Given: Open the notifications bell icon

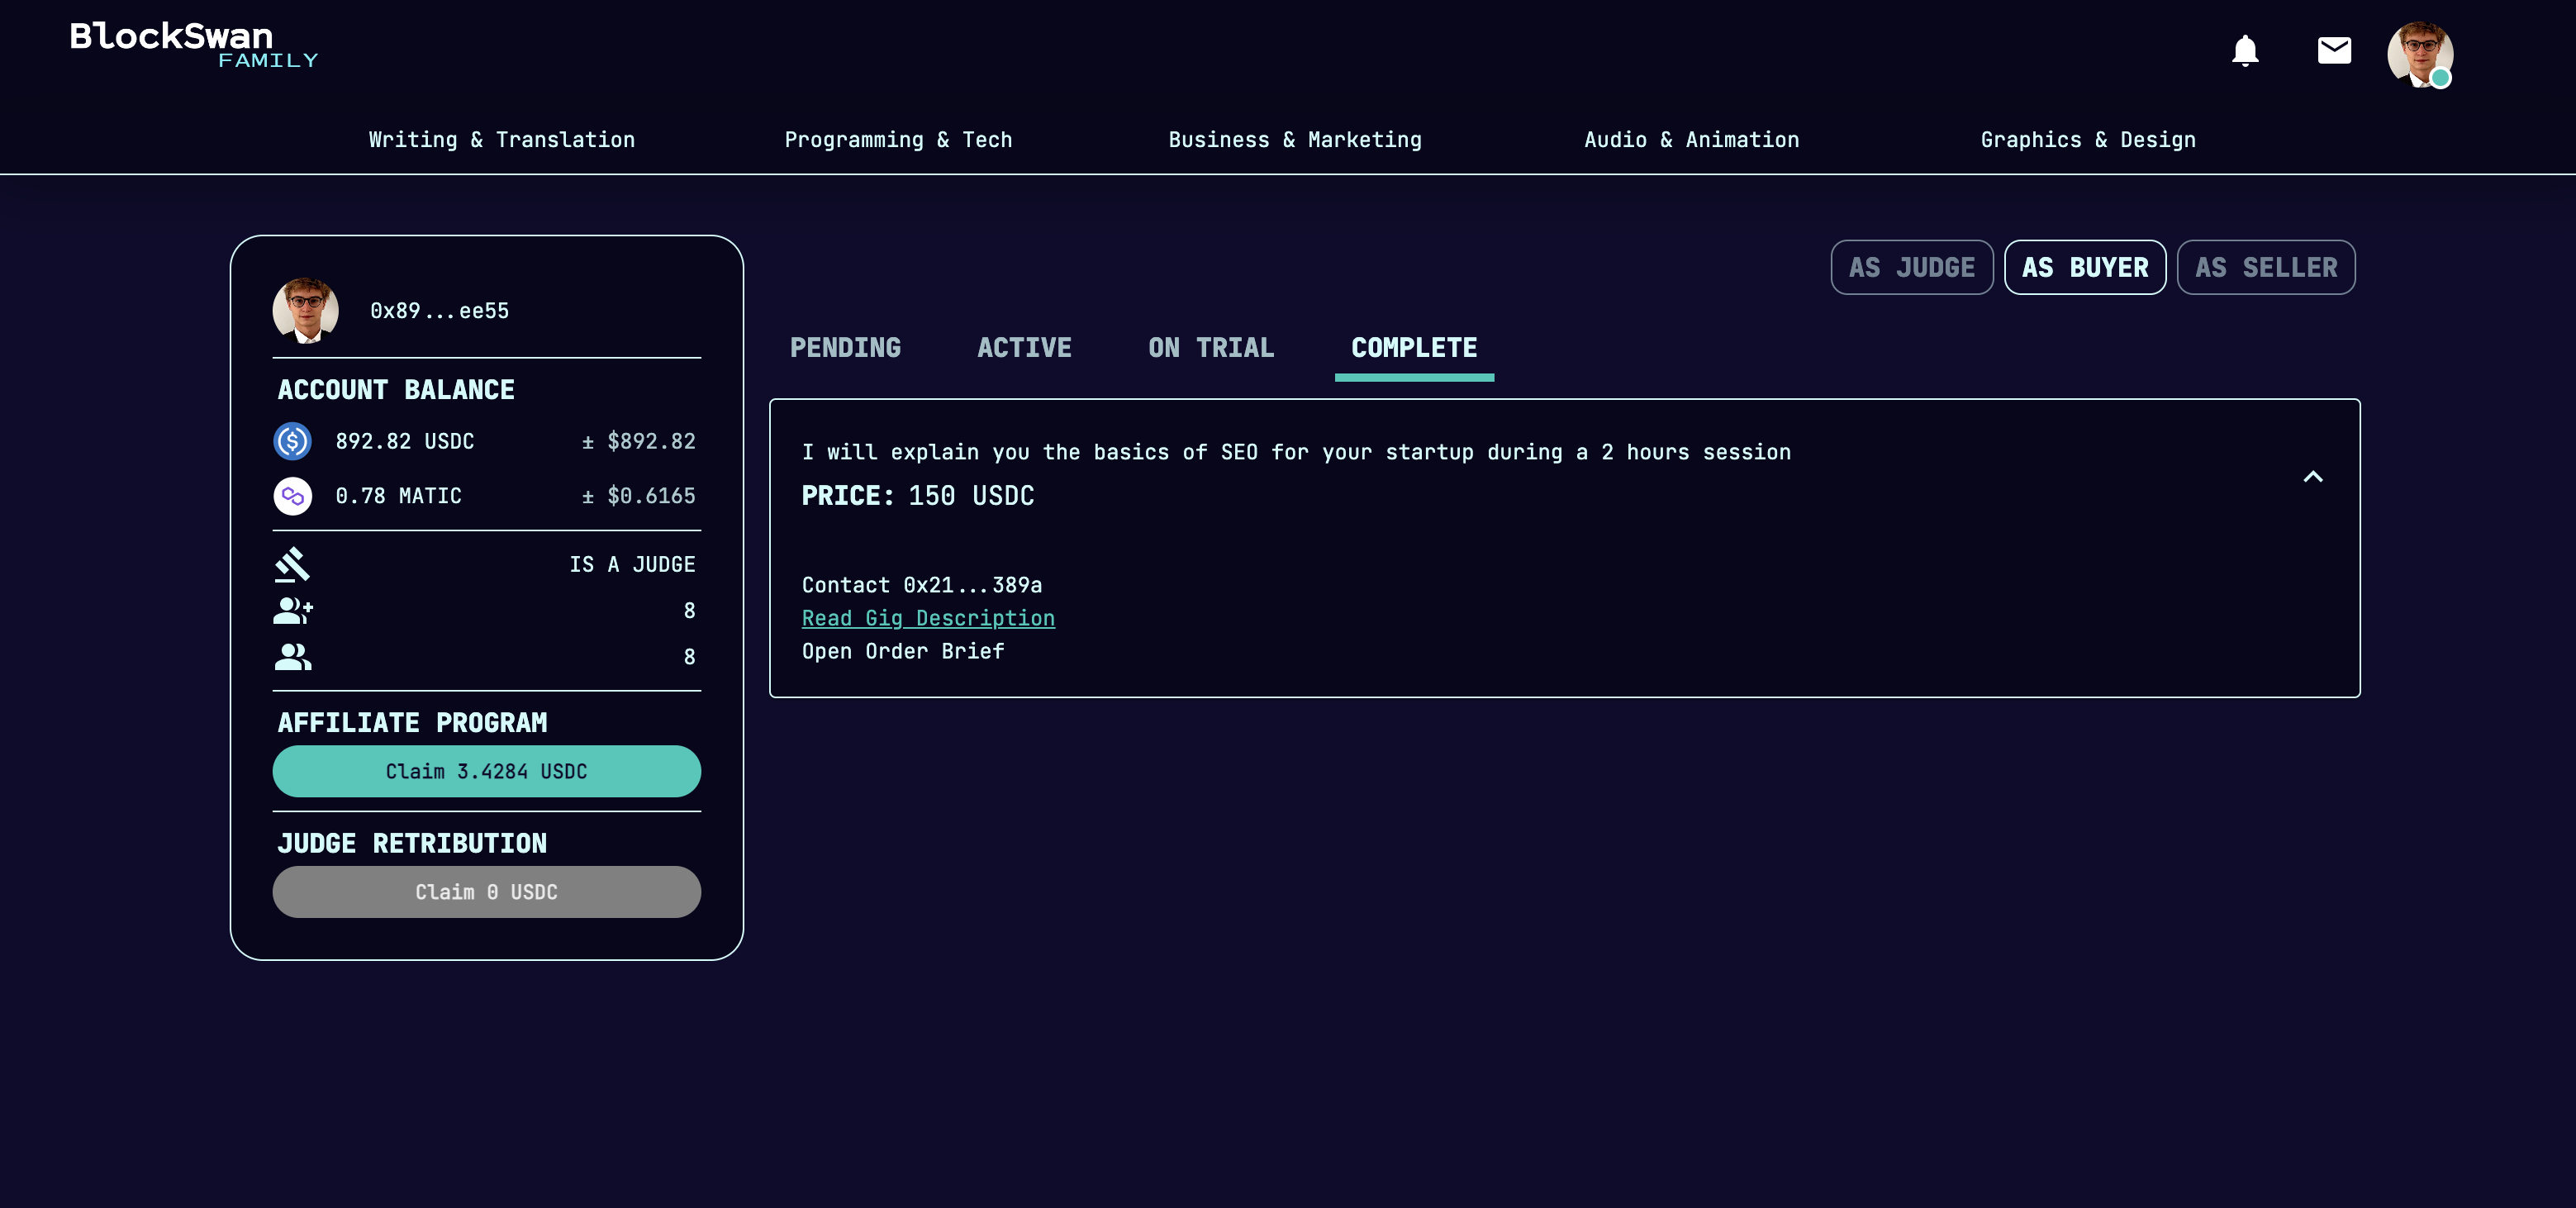Looking at the screenshot, I should (2245, 50).
